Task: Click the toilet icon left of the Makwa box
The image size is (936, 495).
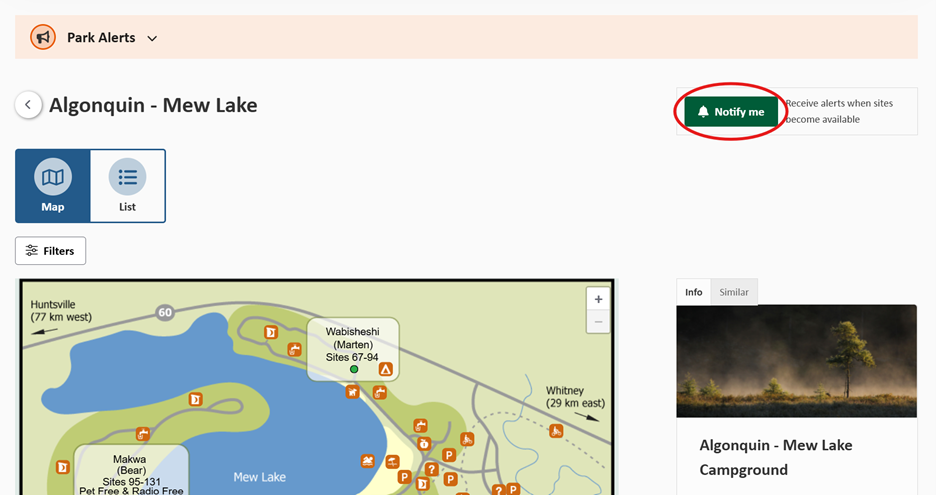Action: tap(63, 467)
